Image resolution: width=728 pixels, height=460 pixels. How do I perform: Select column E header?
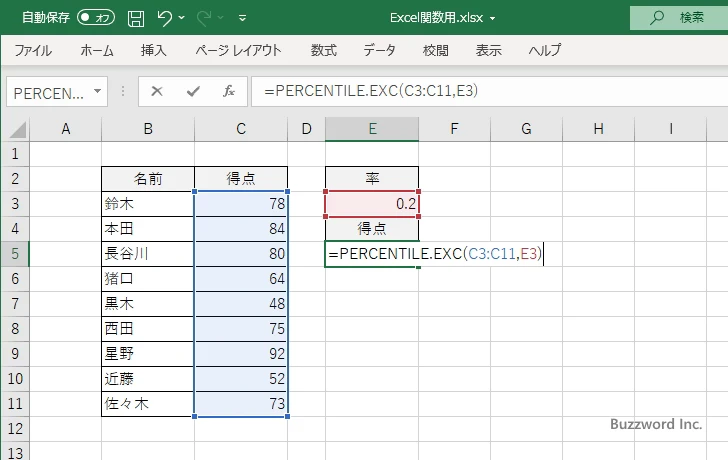[x=372, y=129]
